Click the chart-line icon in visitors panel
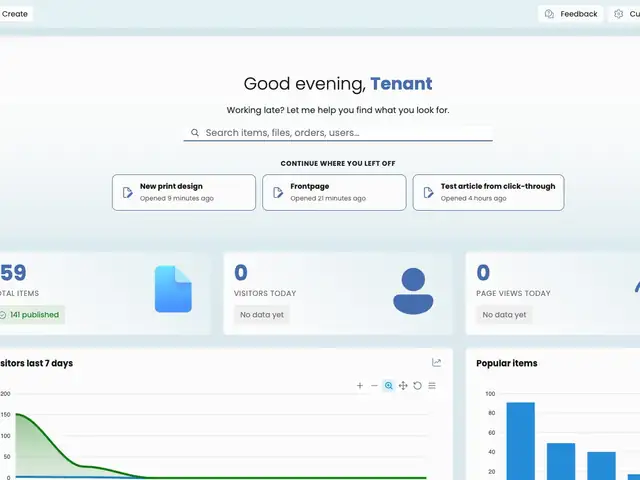 pyautogui.click(x=436, y=362)
